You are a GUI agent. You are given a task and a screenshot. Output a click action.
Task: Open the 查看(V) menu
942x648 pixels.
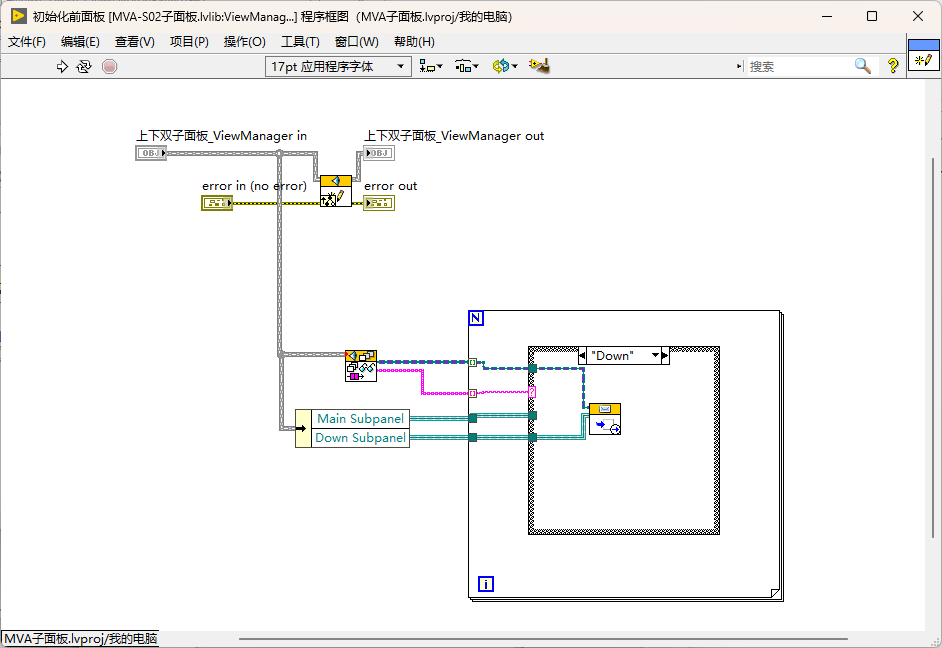[135, 41]
